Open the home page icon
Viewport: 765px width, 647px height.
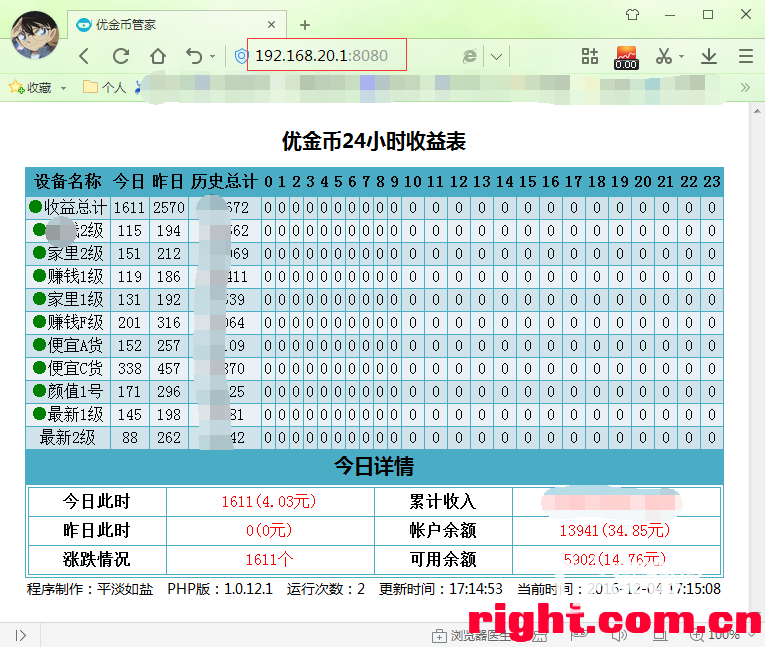158,56
